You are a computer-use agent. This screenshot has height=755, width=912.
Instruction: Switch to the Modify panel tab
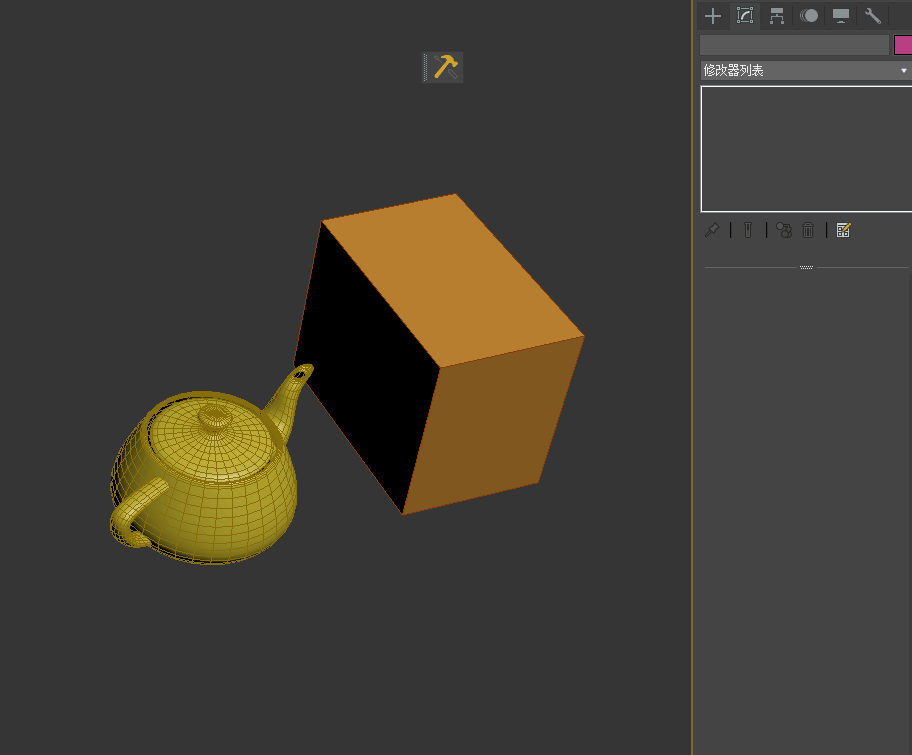(744, 16)
